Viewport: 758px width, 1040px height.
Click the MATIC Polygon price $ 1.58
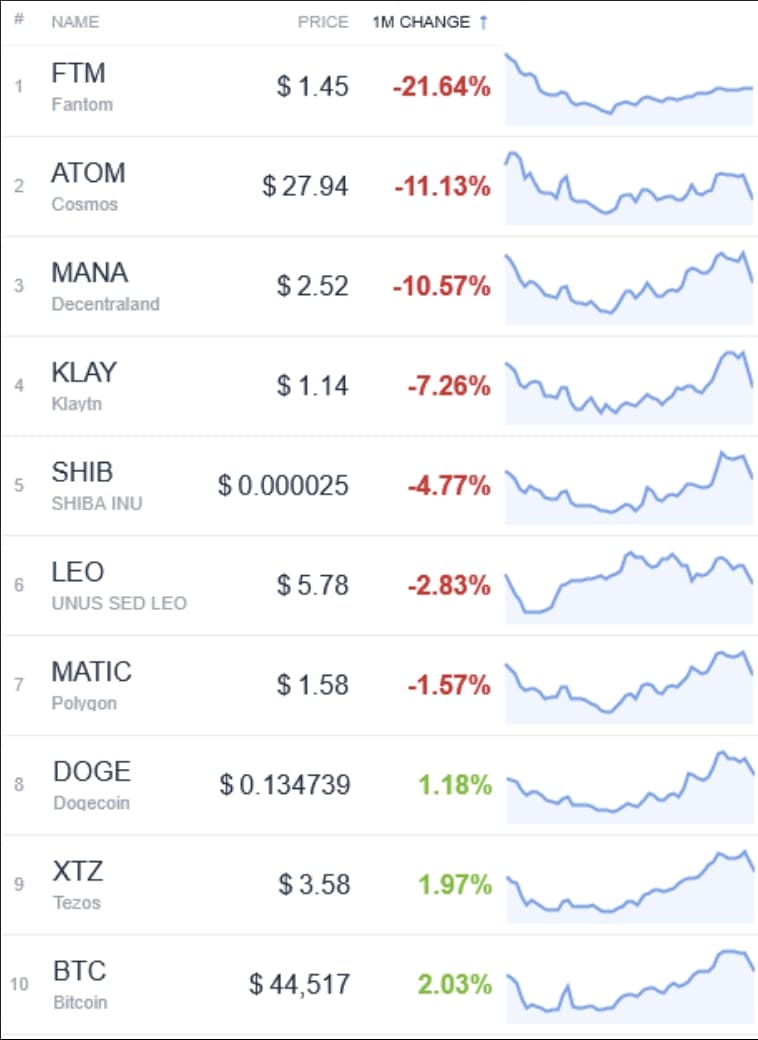(x=312, y=685)
